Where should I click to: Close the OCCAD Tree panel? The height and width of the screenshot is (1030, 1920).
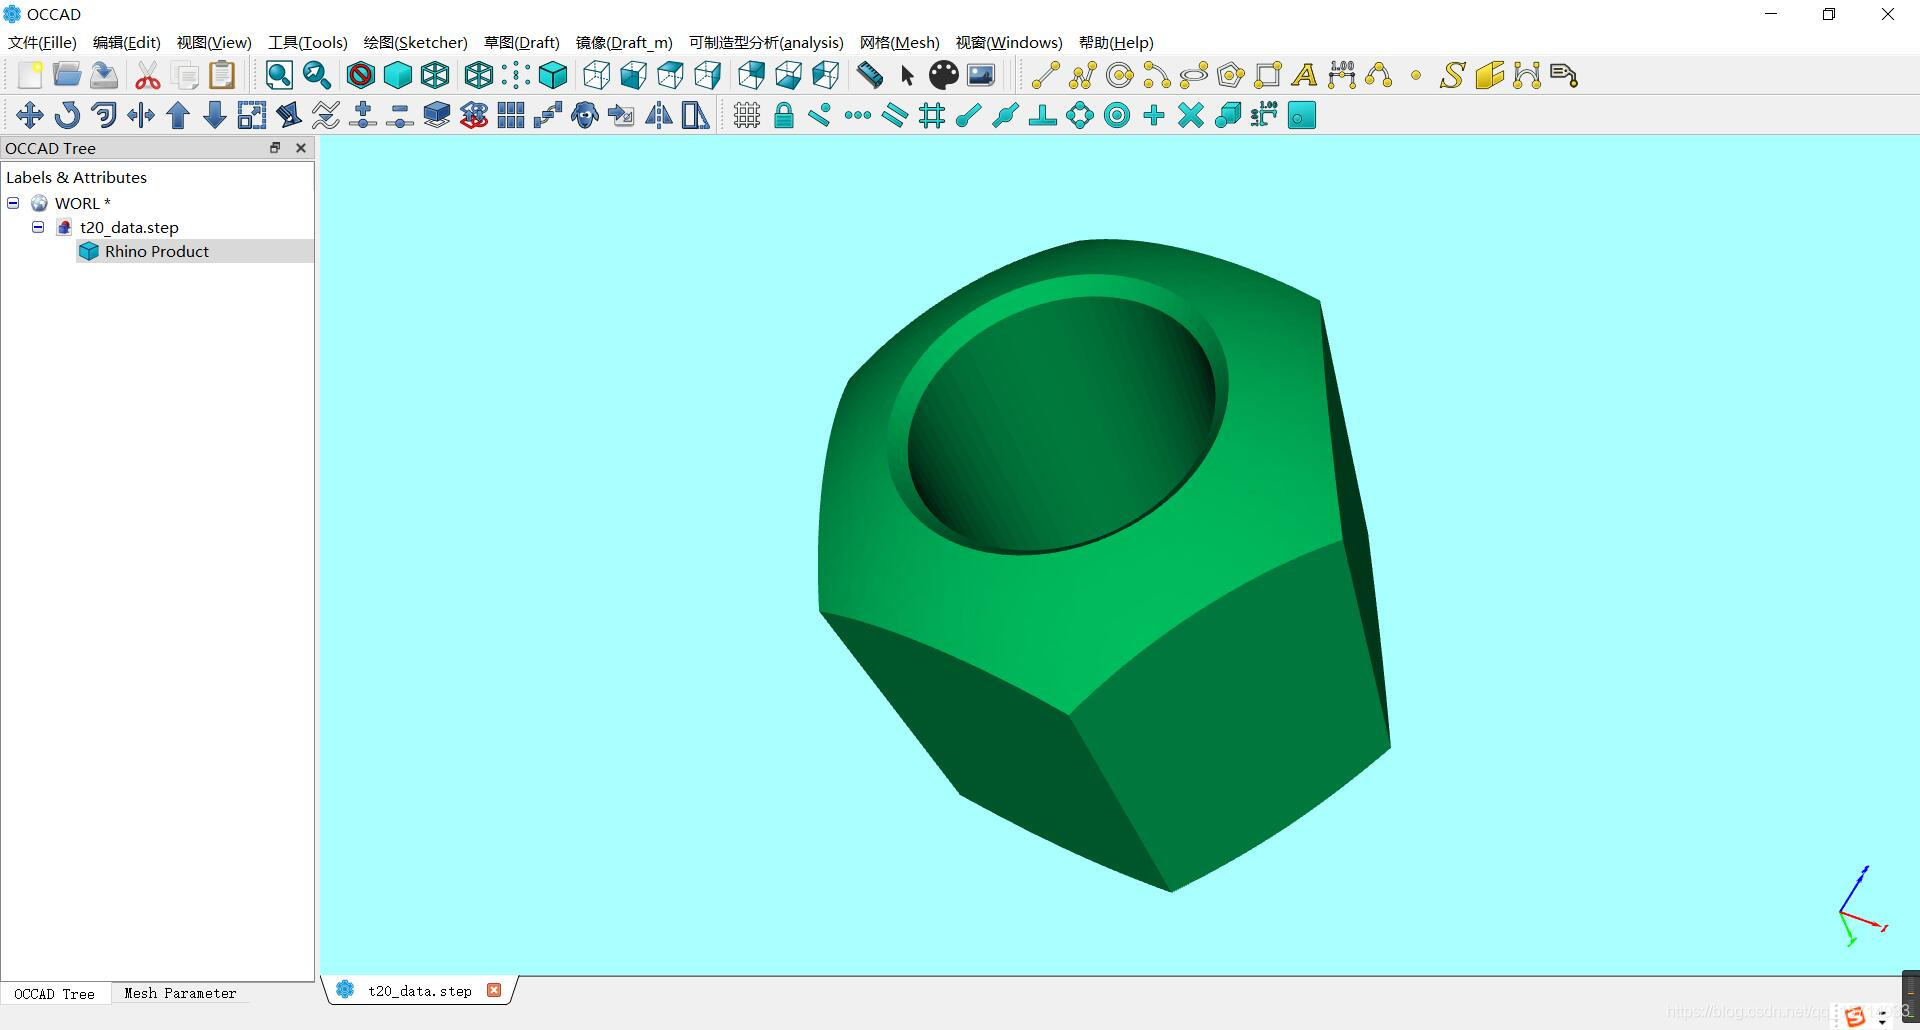301,148
